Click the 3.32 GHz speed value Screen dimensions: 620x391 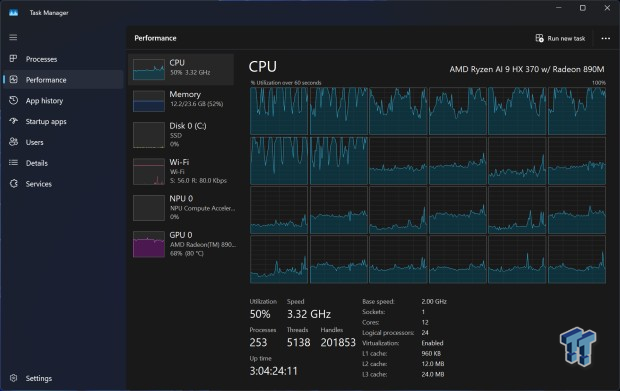click(309, 314)
